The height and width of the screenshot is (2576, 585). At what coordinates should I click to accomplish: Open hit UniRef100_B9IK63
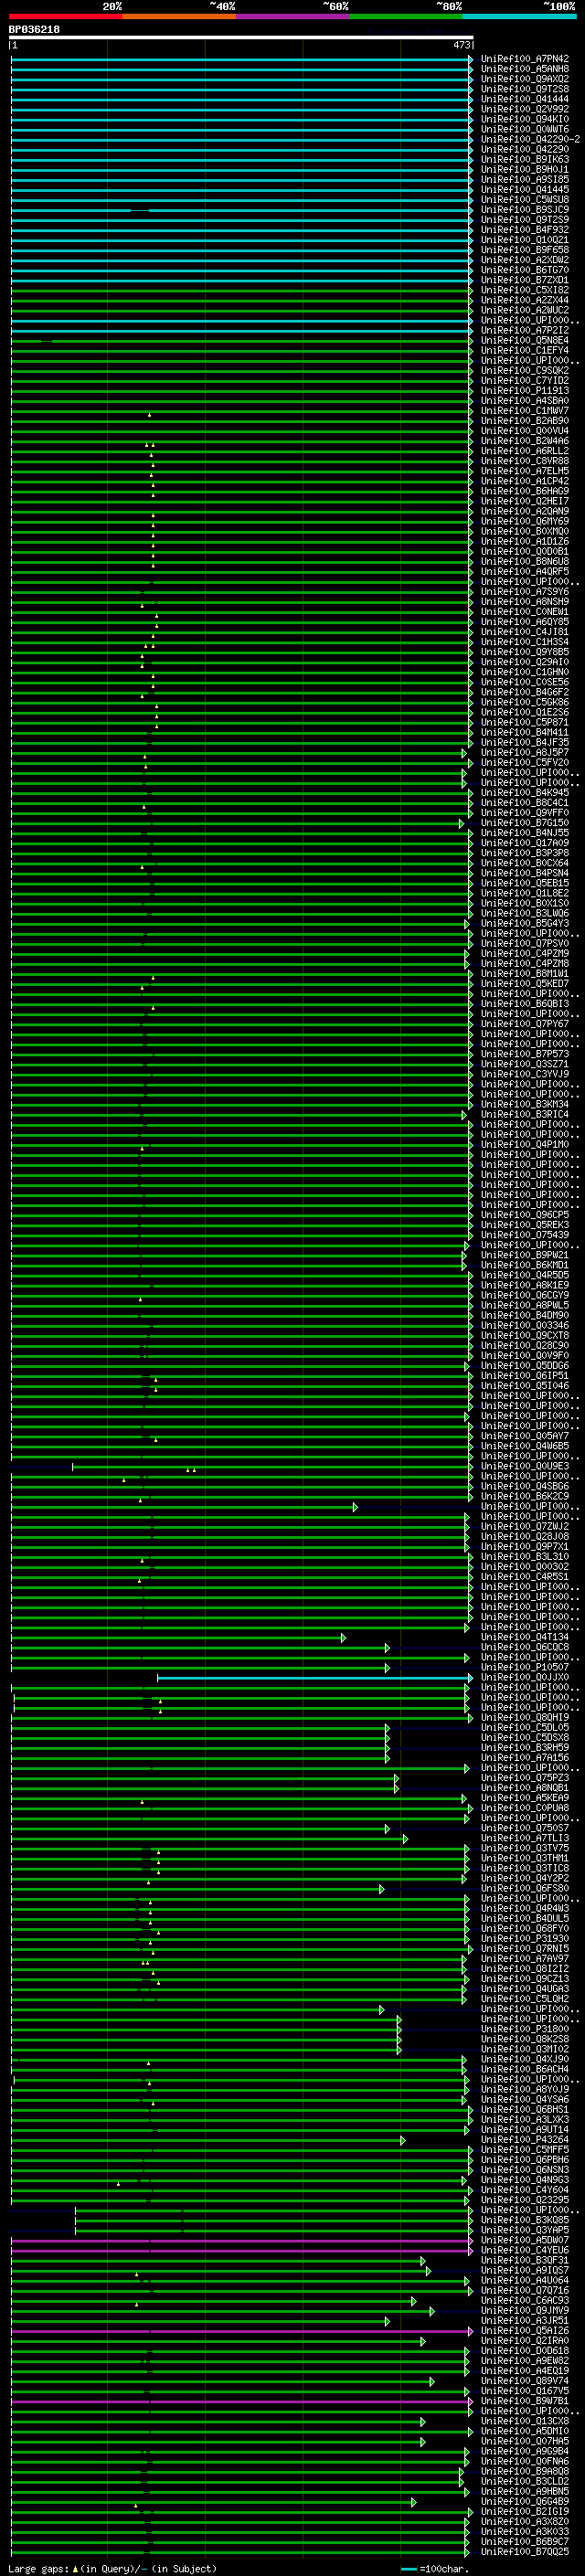pyautogui.click(x=525, y=160)
